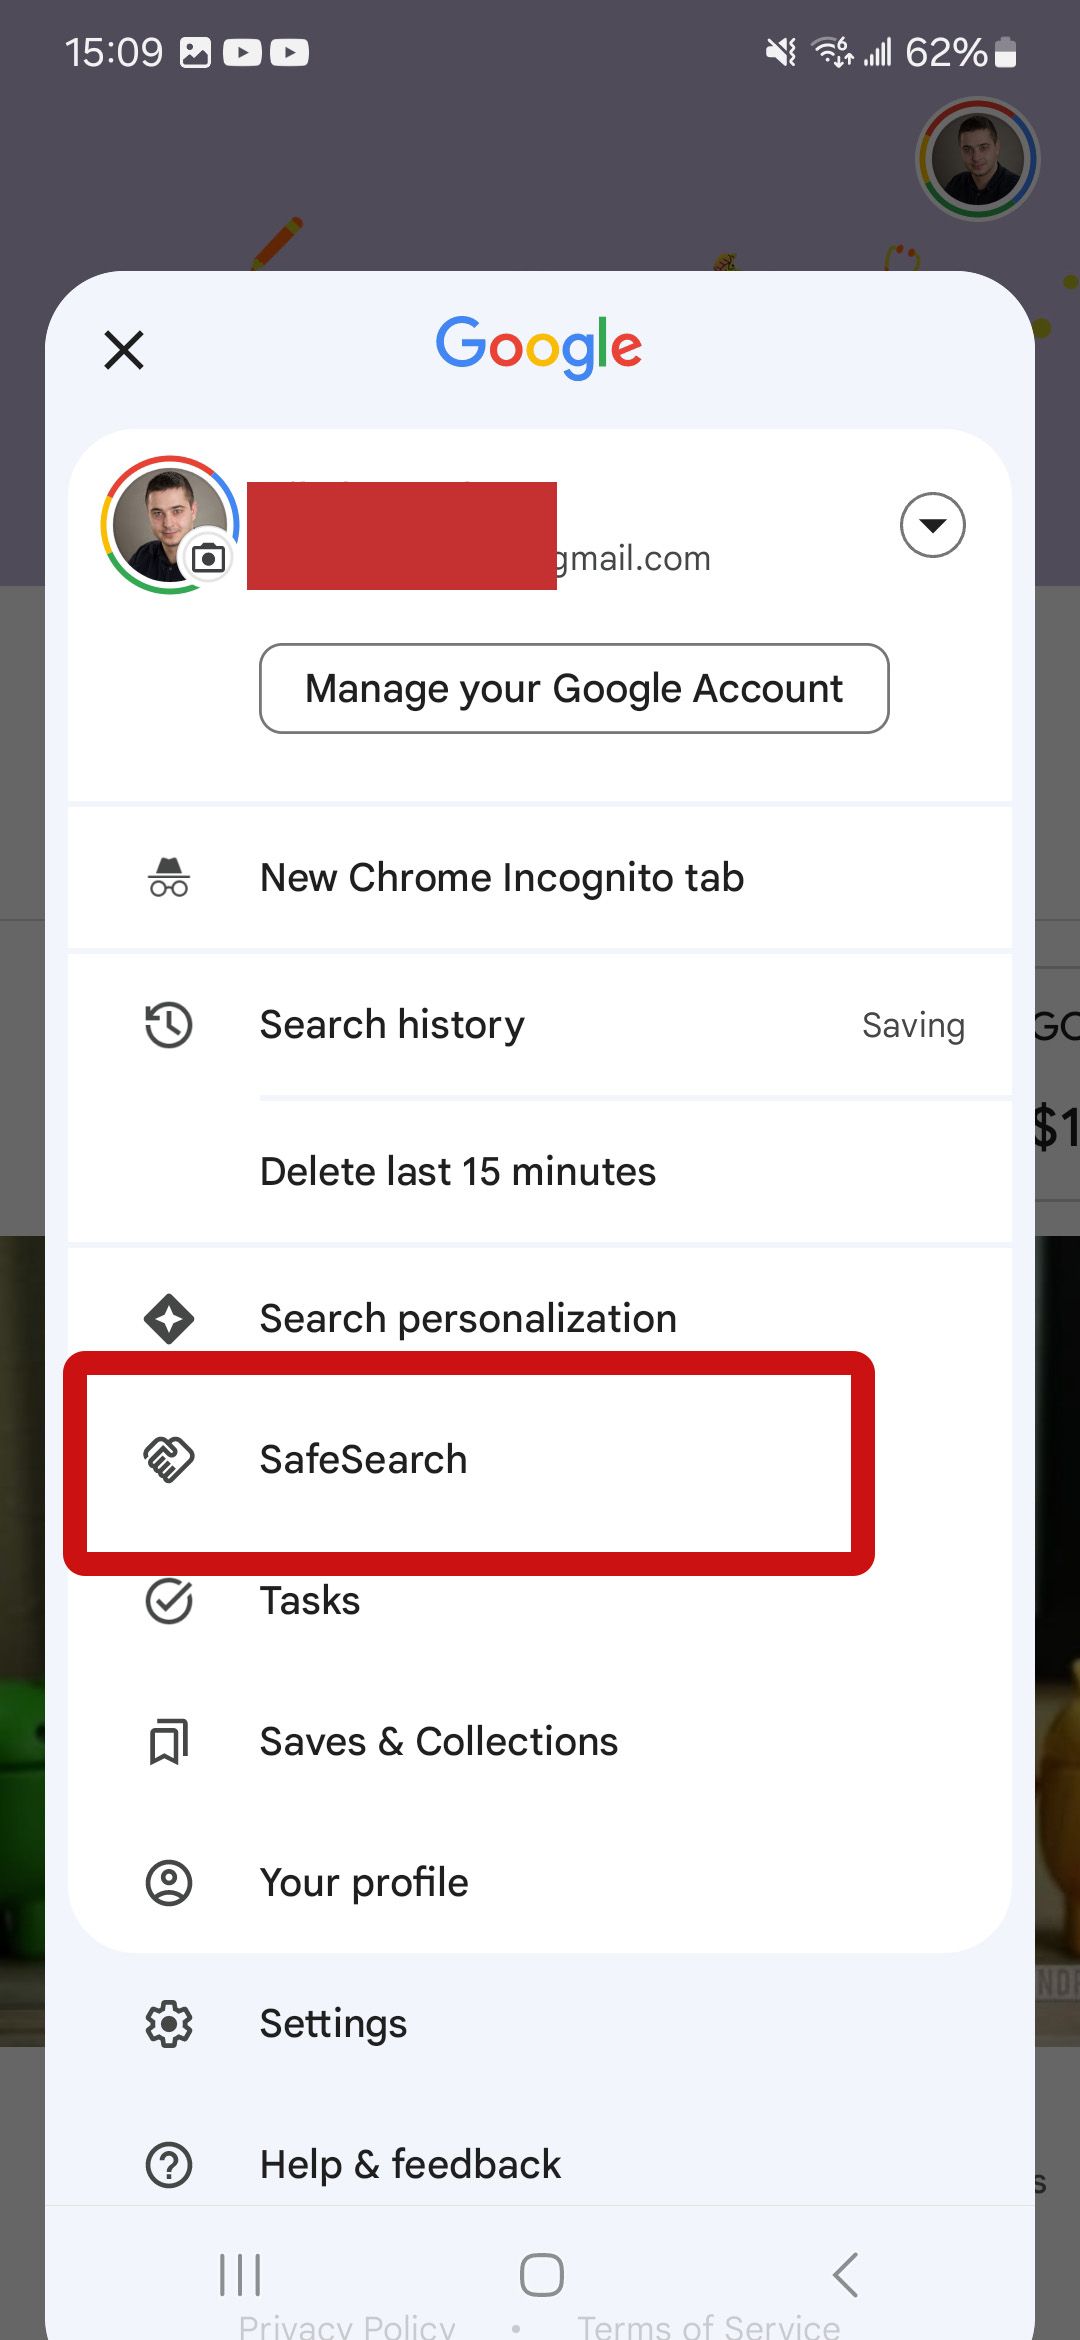Screen dimensions: 1080x2340
Task: Tap the recent apps navigation button
Action: click(240, 2274)
